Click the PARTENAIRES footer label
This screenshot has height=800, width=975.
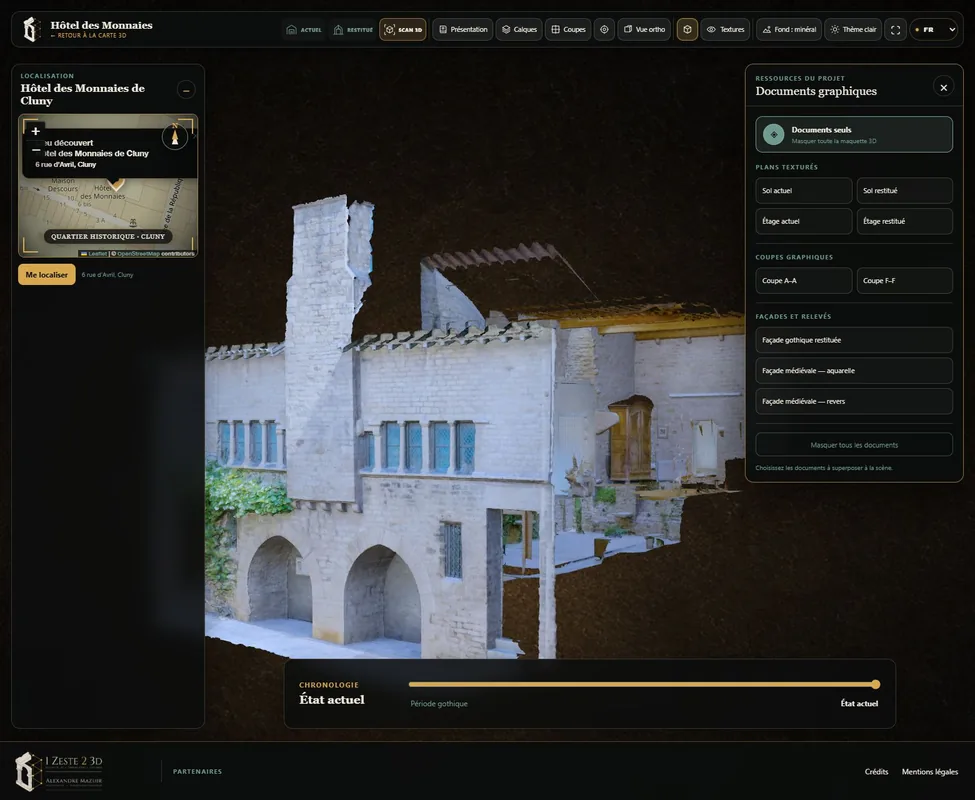click(197, 771)
